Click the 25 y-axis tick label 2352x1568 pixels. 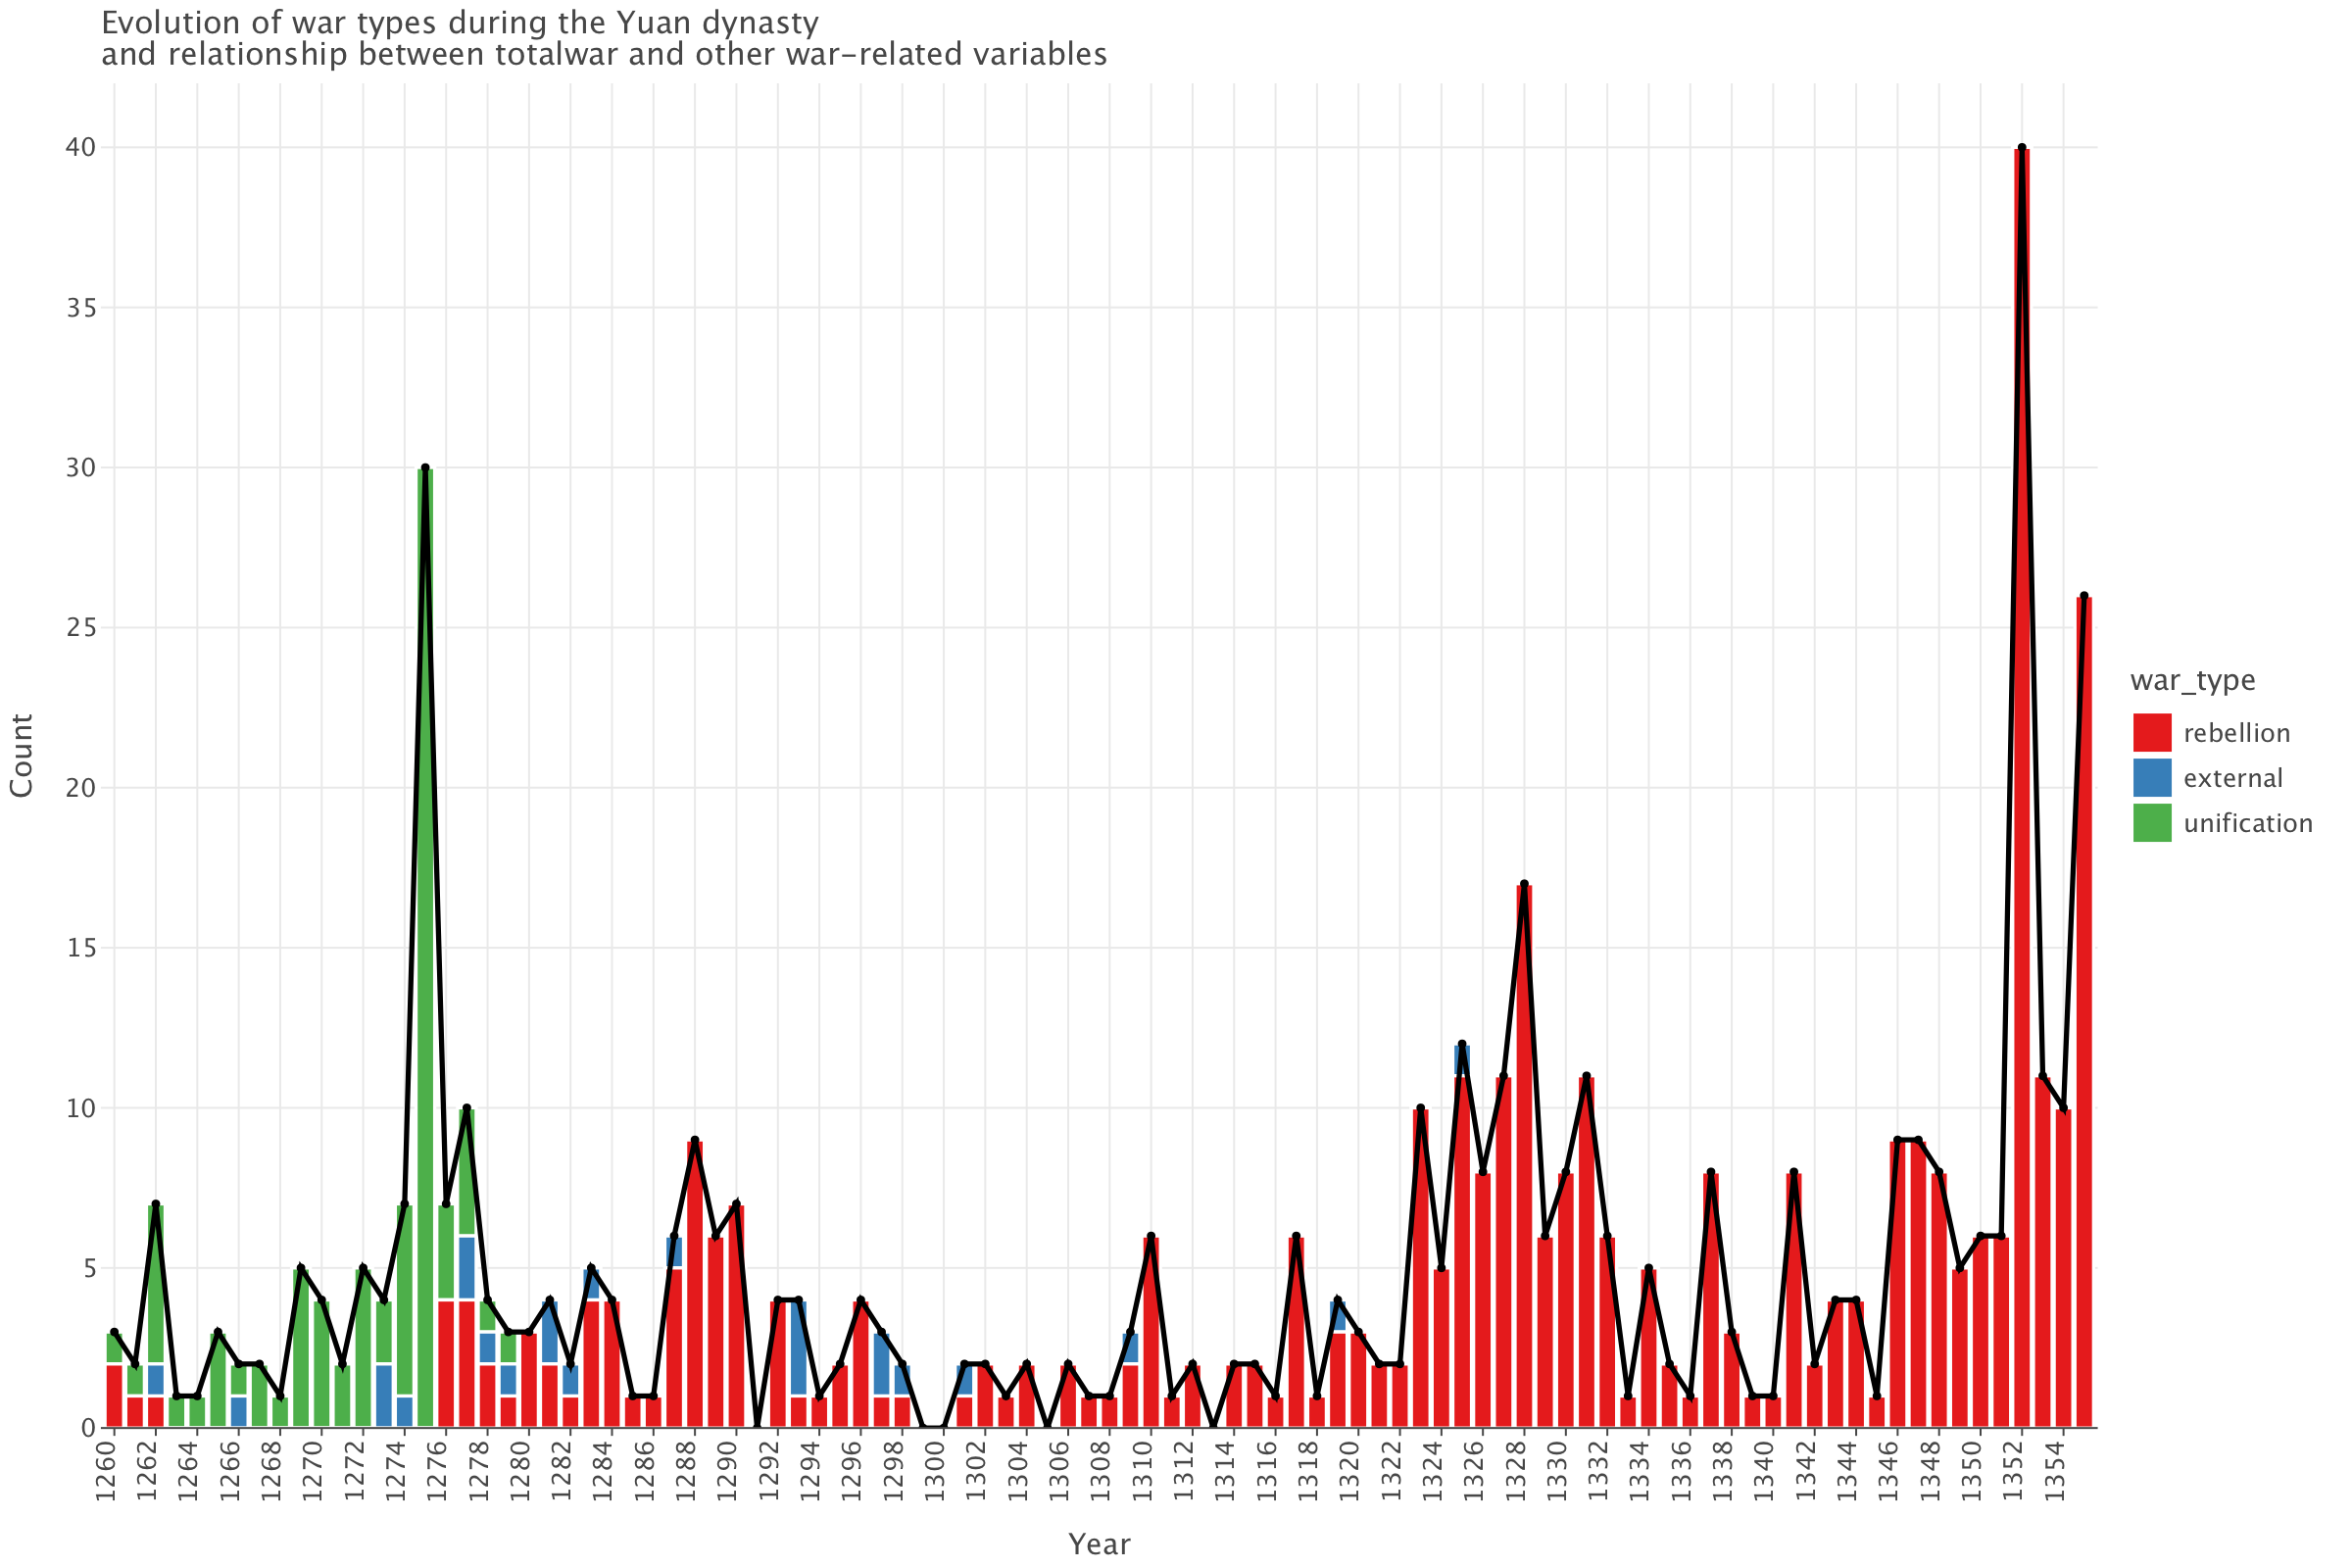click(x=81, y=628)
